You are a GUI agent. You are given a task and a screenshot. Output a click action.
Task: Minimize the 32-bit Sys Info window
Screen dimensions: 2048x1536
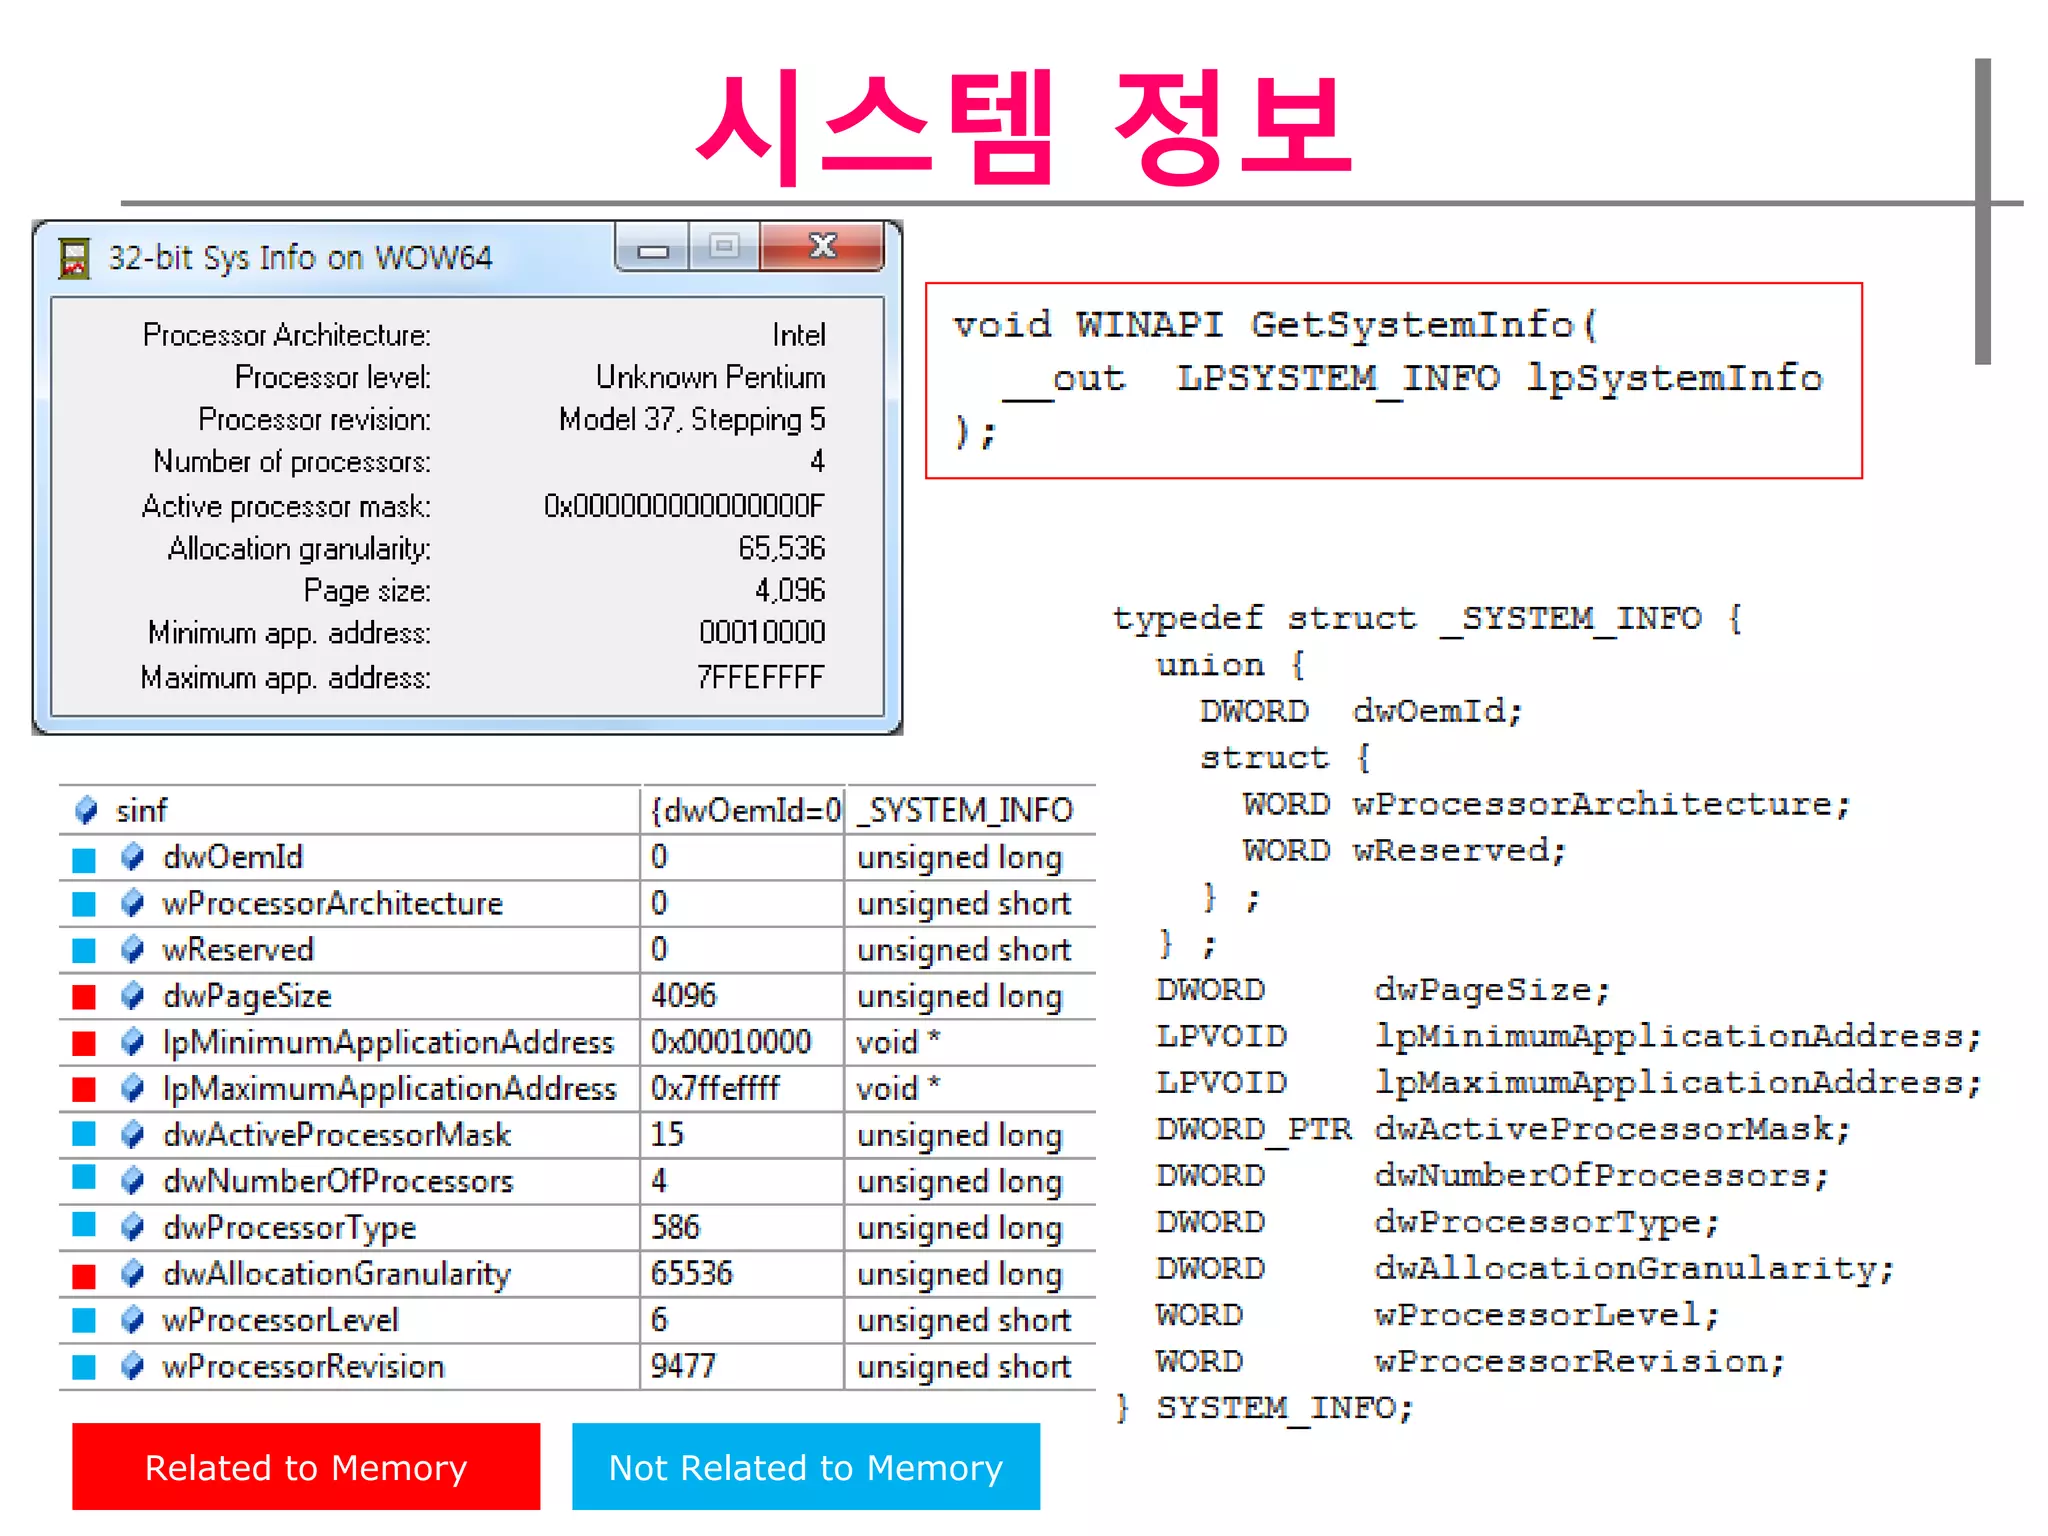click(652, 248)
